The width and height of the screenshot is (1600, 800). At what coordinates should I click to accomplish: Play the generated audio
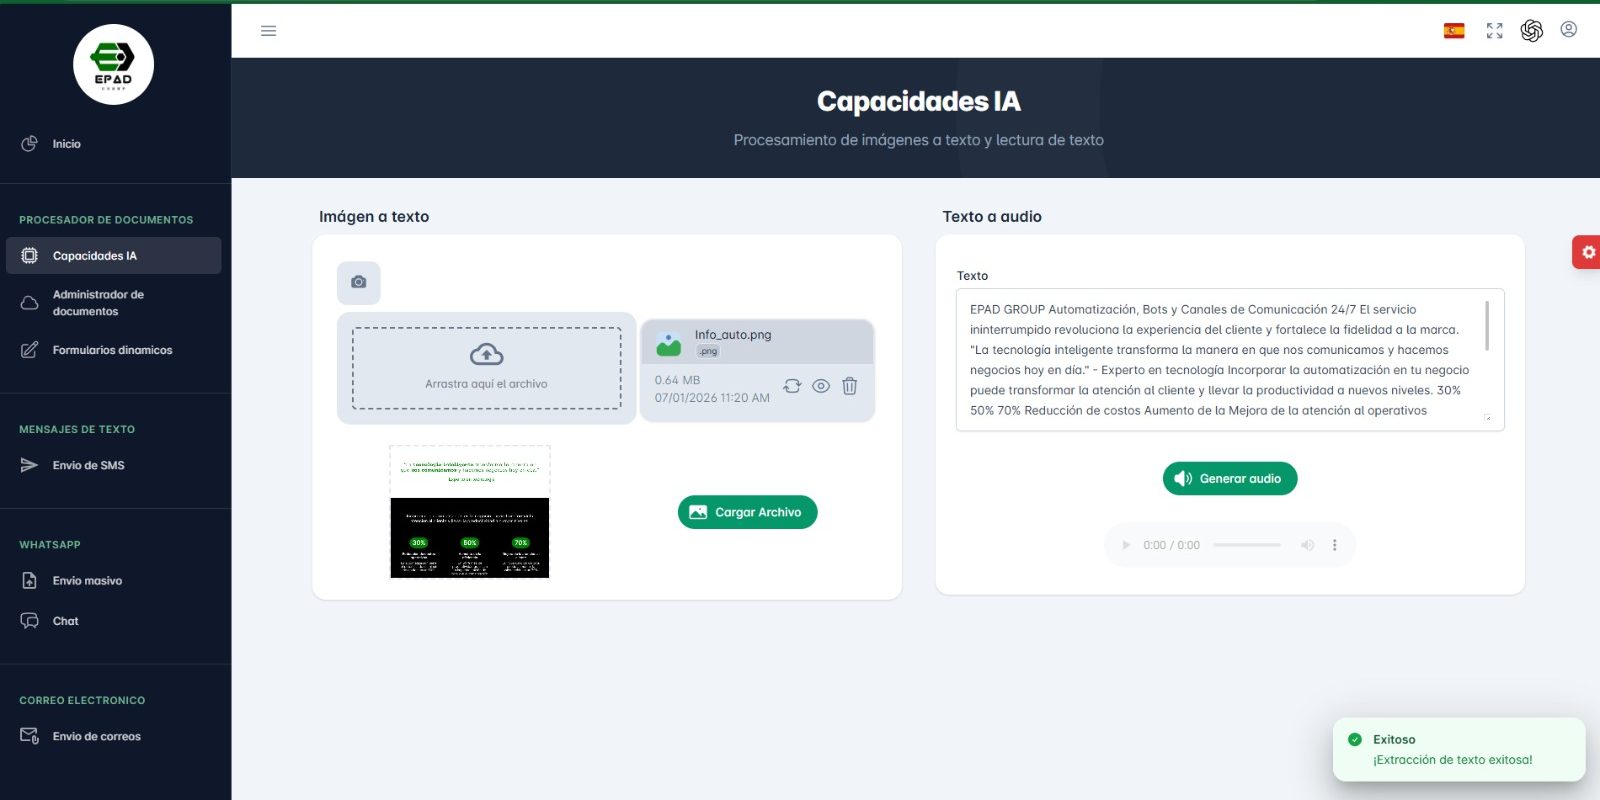1126,545
